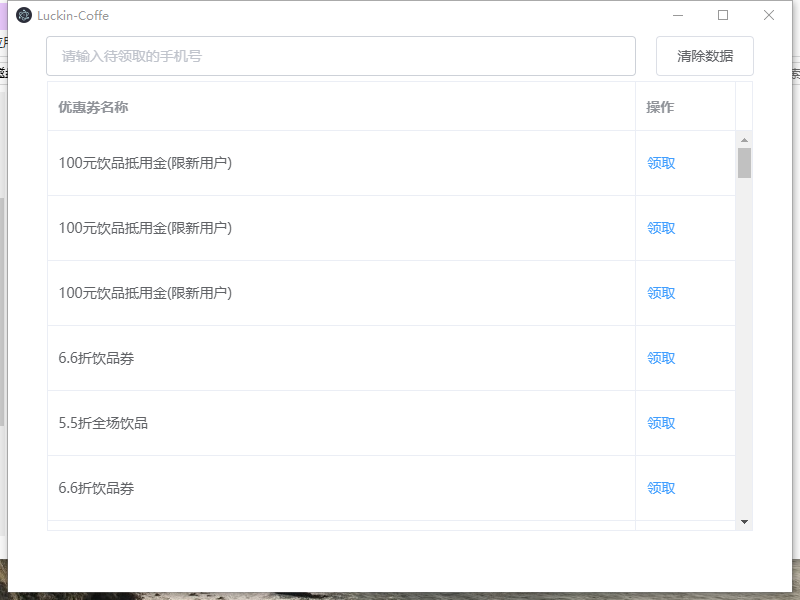Select the first 100元饮品抵用金(限新用户) name cell
Viewport: 800px width, 600px height.
(341, 163)
